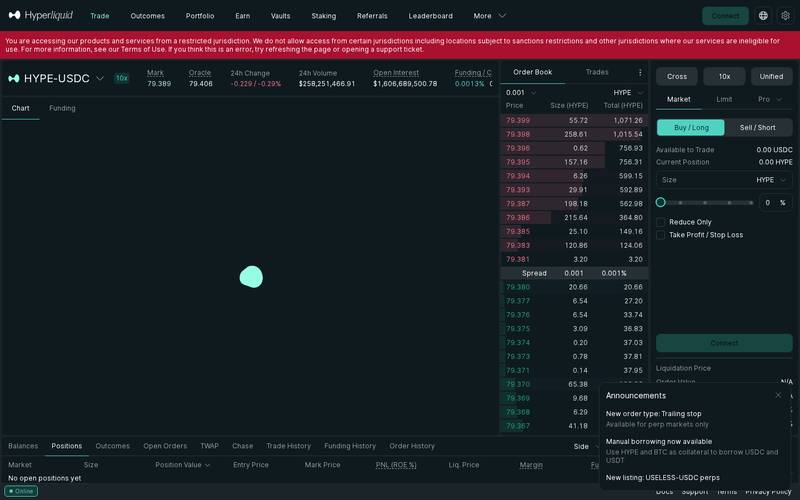Switch to the Funding tab

(x=62, y=108)
